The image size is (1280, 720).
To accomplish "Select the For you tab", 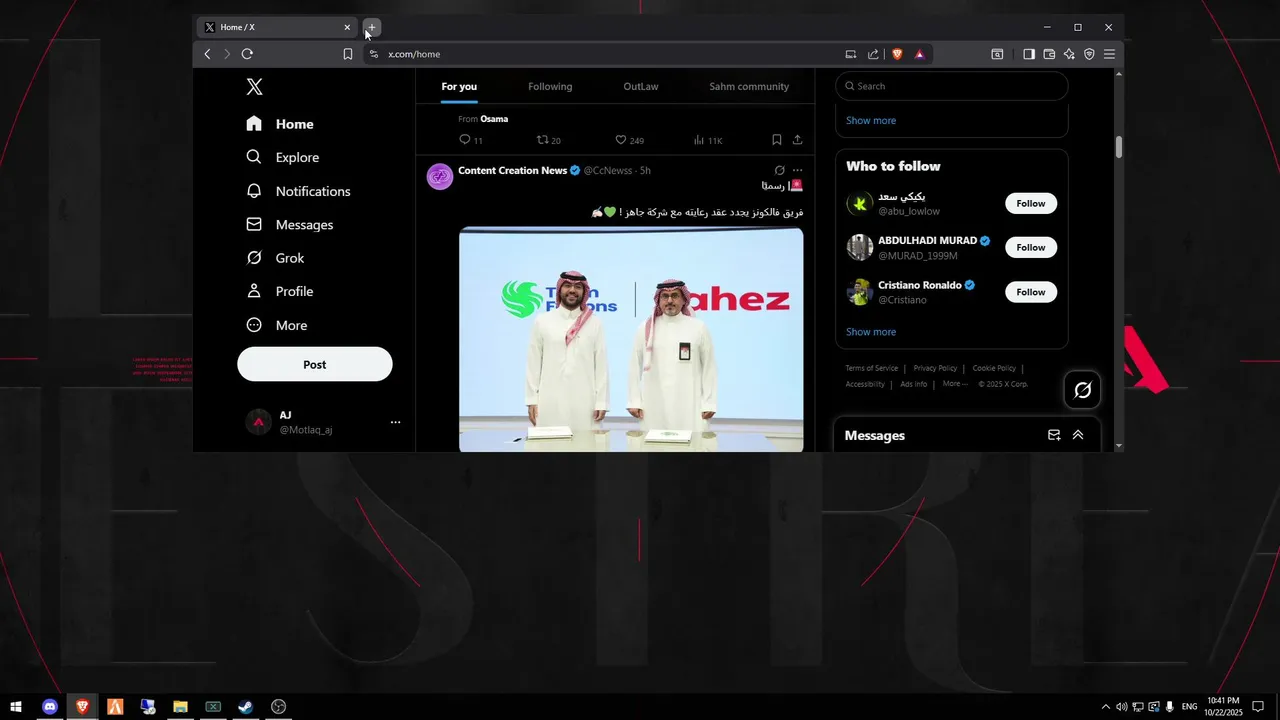I will pos(459,87).
